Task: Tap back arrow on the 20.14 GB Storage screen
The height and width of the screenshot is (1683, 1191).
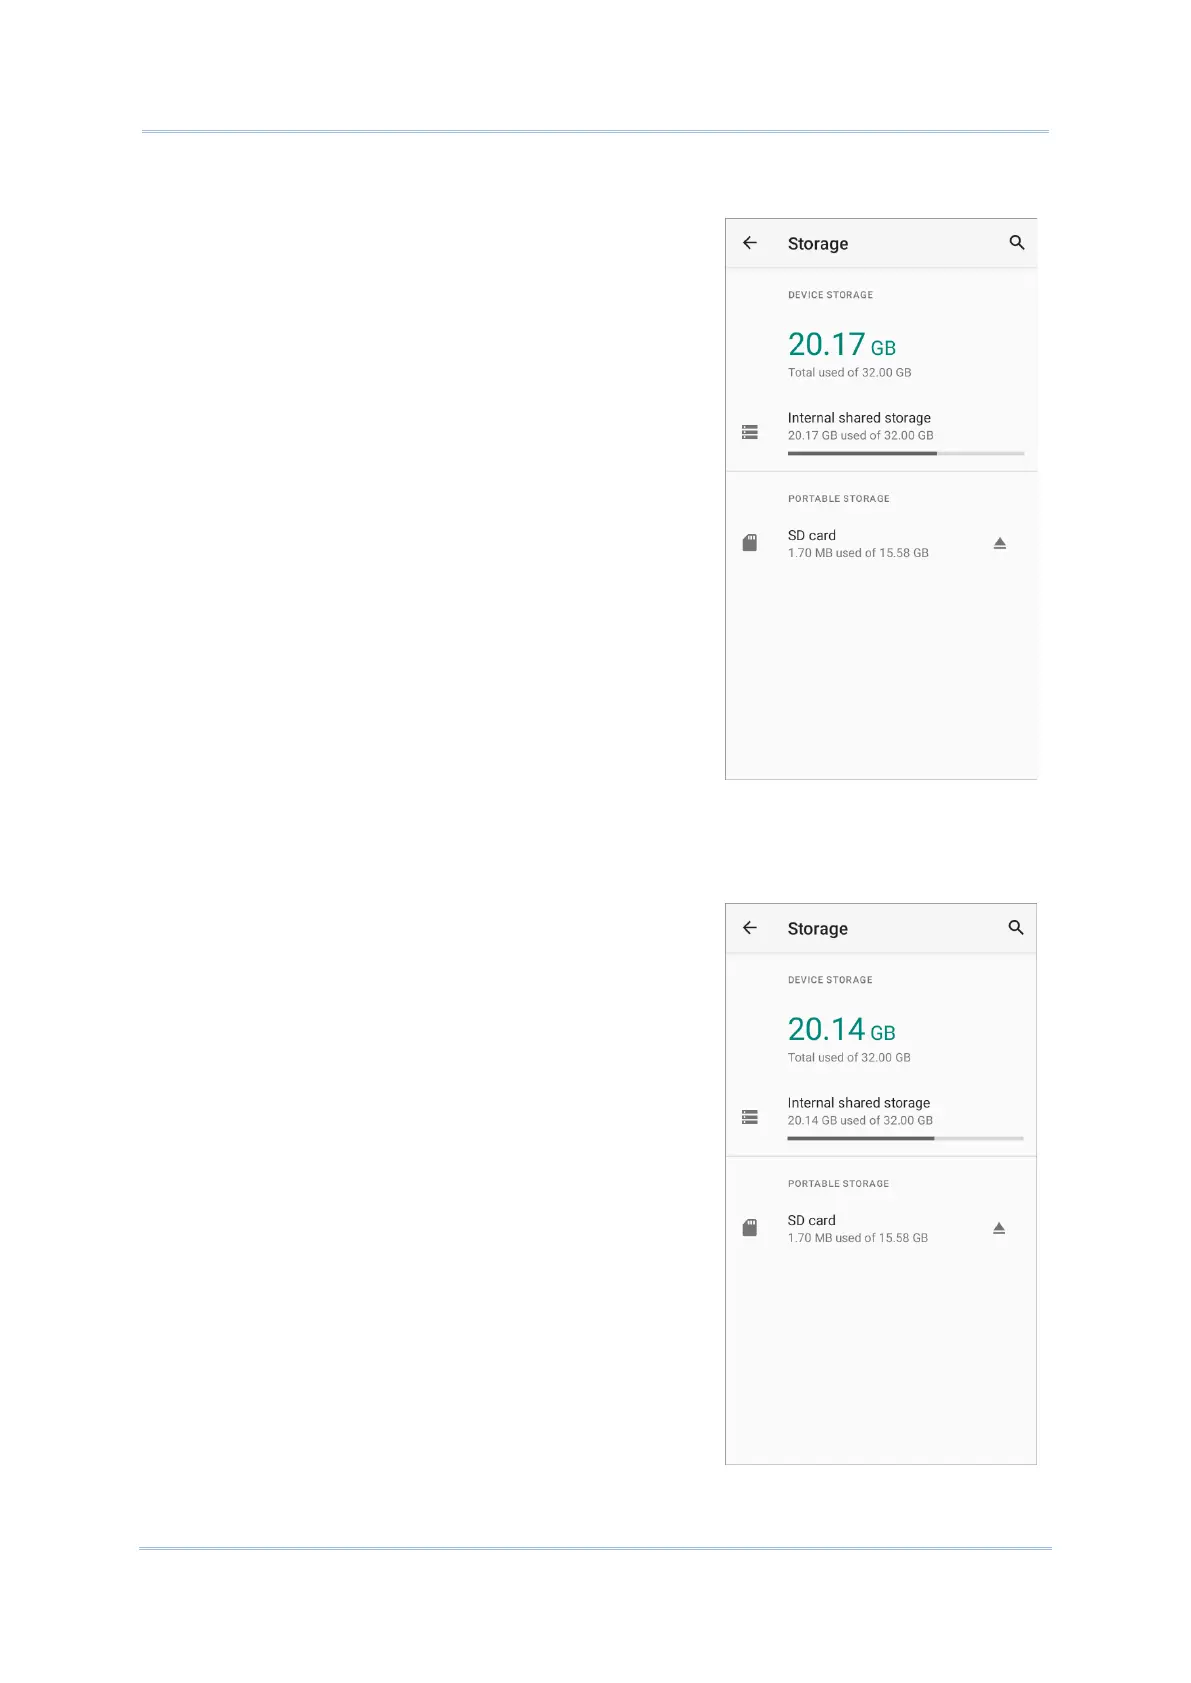Action: 750,928
